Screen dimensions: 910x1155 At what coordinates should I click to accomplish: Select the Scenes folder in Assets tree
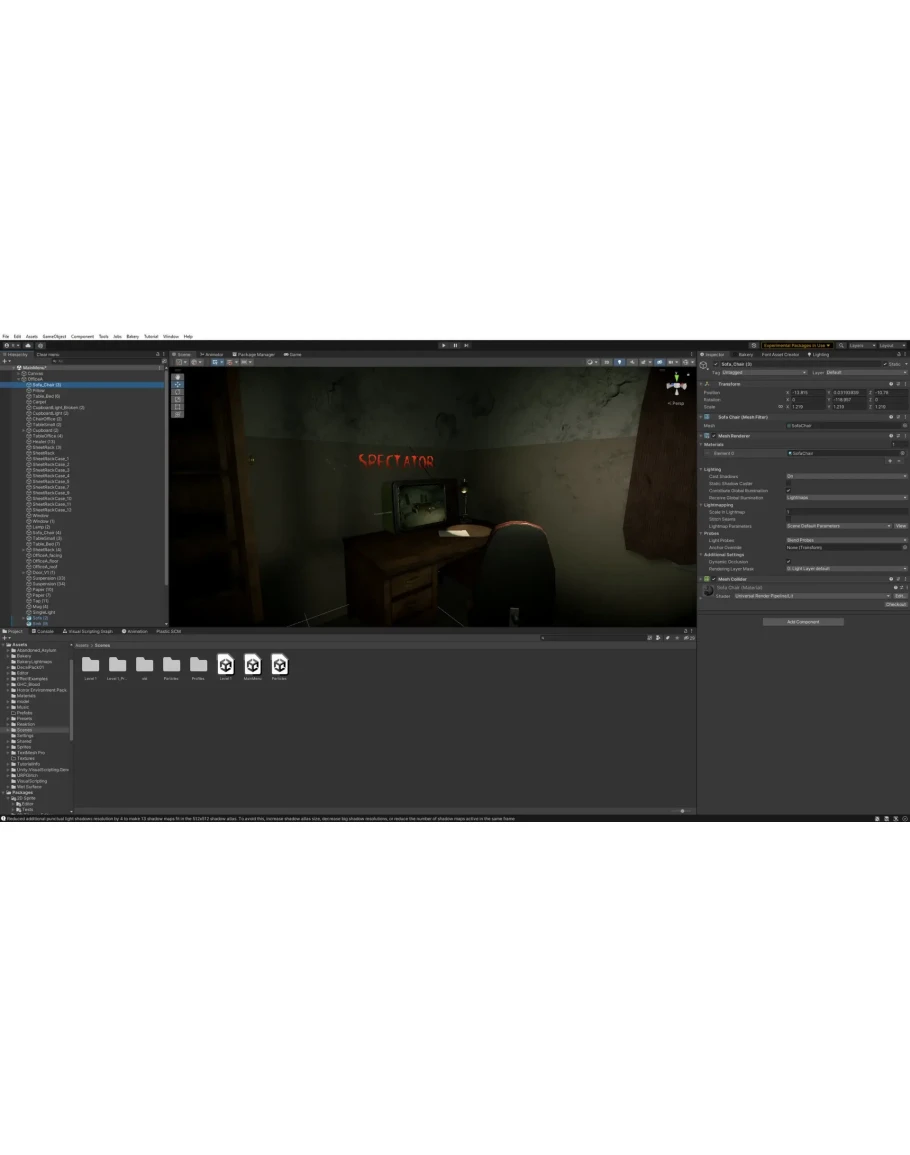(24, 730)
